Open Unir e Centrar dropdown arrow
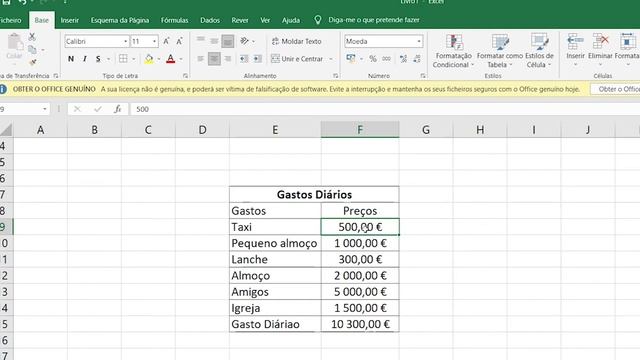640x360 pixels. 331,59
